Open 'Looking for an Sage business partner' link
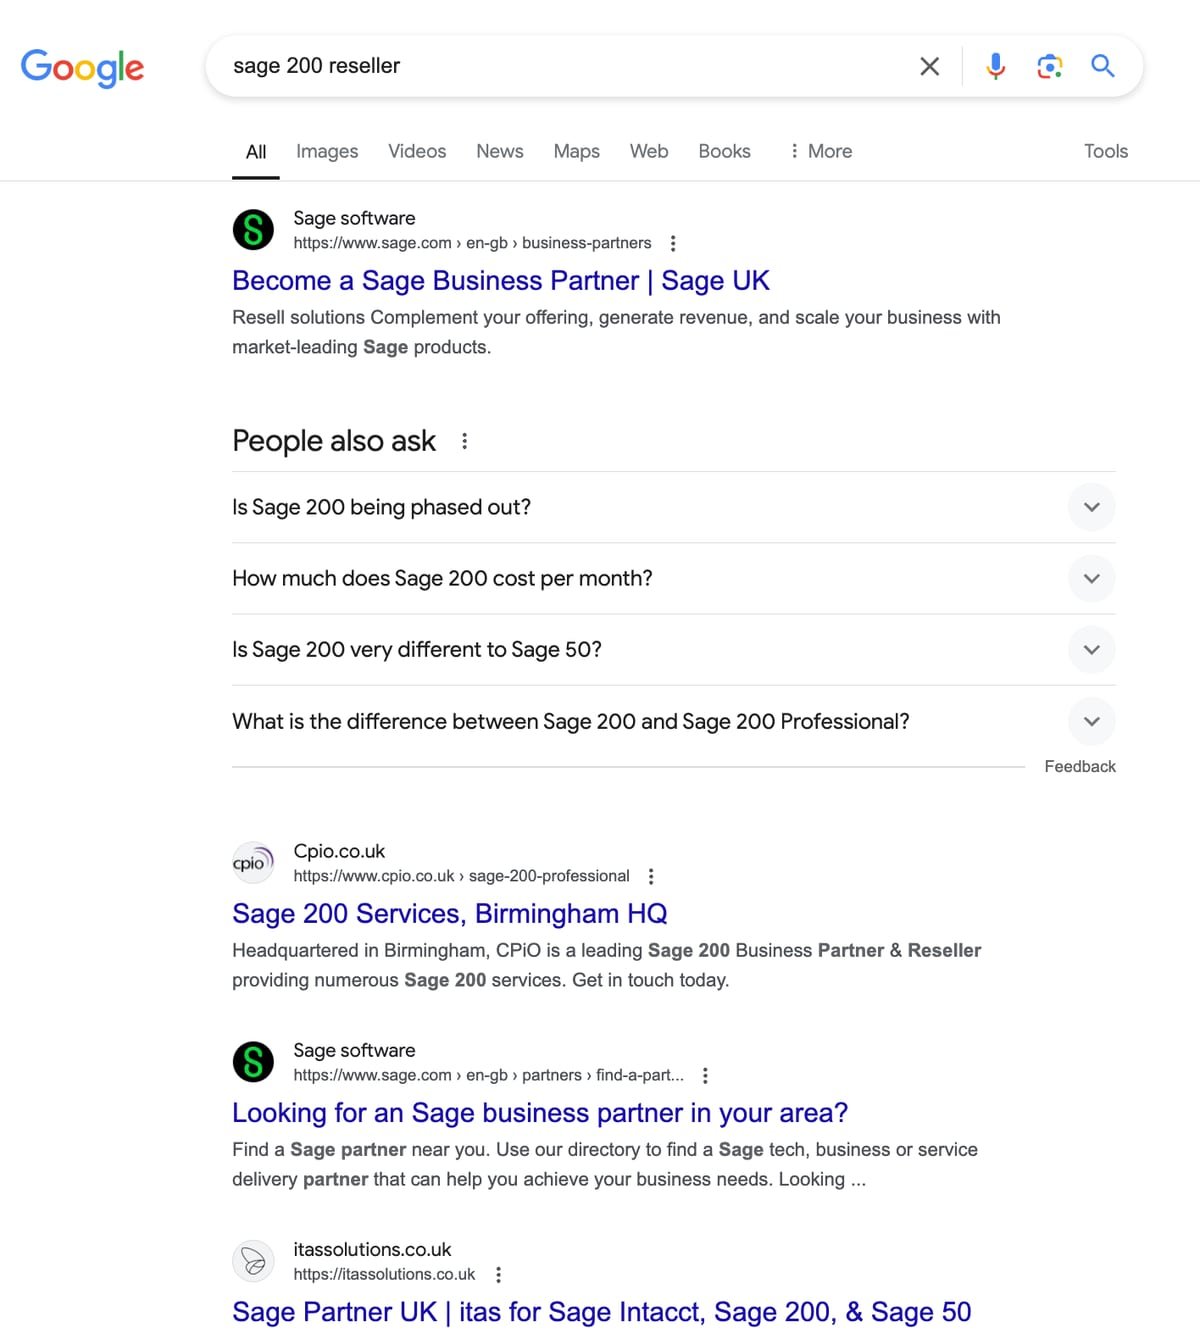Screen dimensions: 1200x1339 coord(540,1113)
